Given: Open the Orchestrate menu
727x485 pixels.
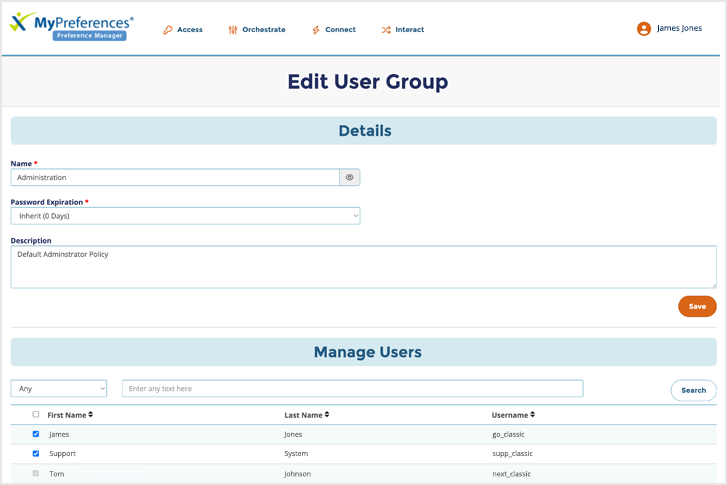Looking at the screenshot, I should pyautogui.click(x=263, y=30).
